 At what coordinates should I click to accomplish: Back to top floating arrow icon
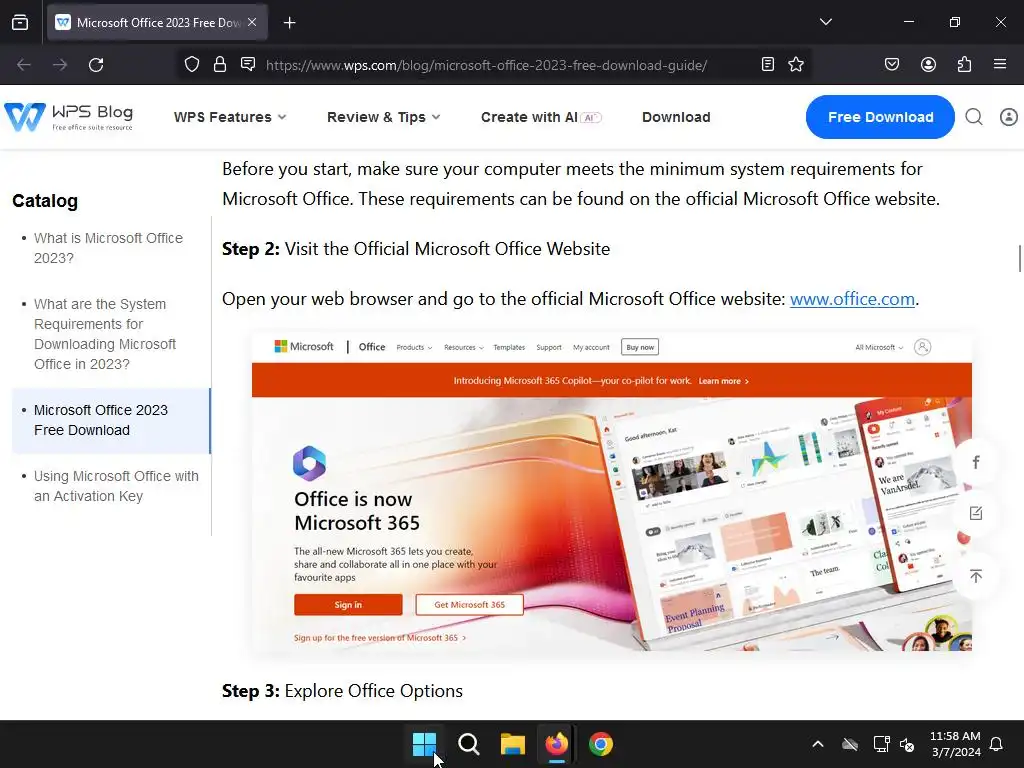(x=976, y=576)
